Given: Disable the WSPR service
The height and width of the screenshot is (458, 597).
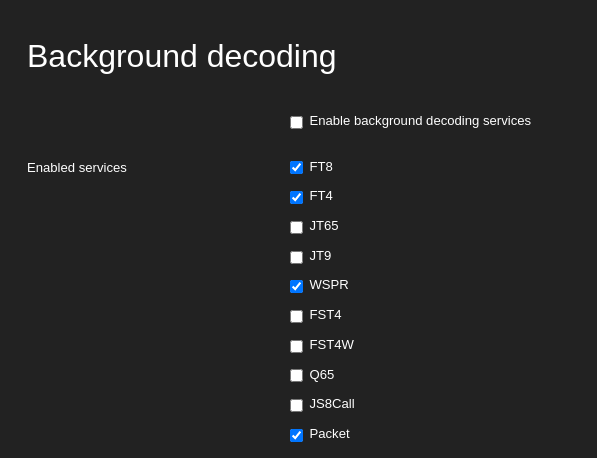Looking at the screenshot, I should 296,286.
